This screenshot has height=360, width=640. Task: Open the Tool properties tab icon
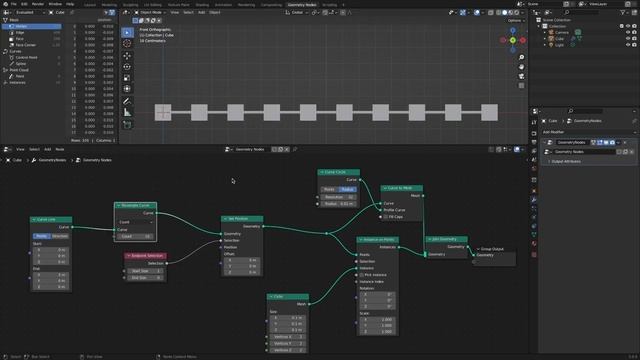coord(534,122)
